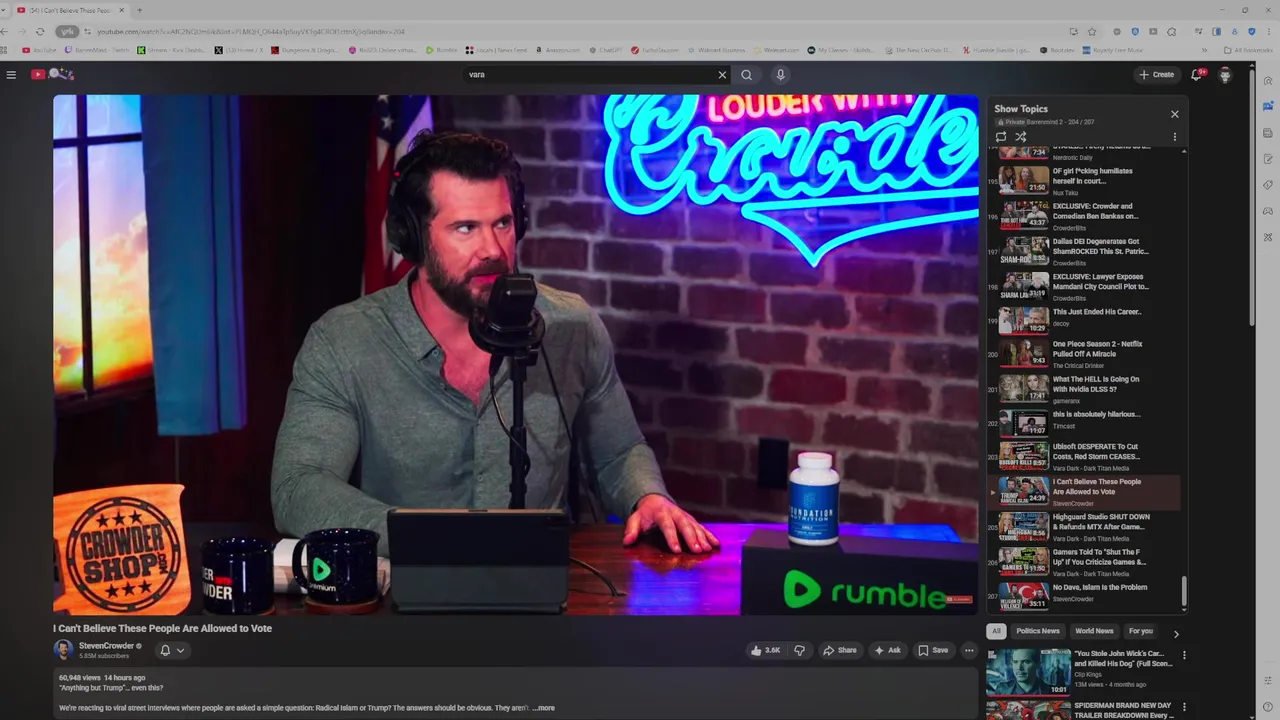Open the browser sidebar tools icon

[1268, 237]
